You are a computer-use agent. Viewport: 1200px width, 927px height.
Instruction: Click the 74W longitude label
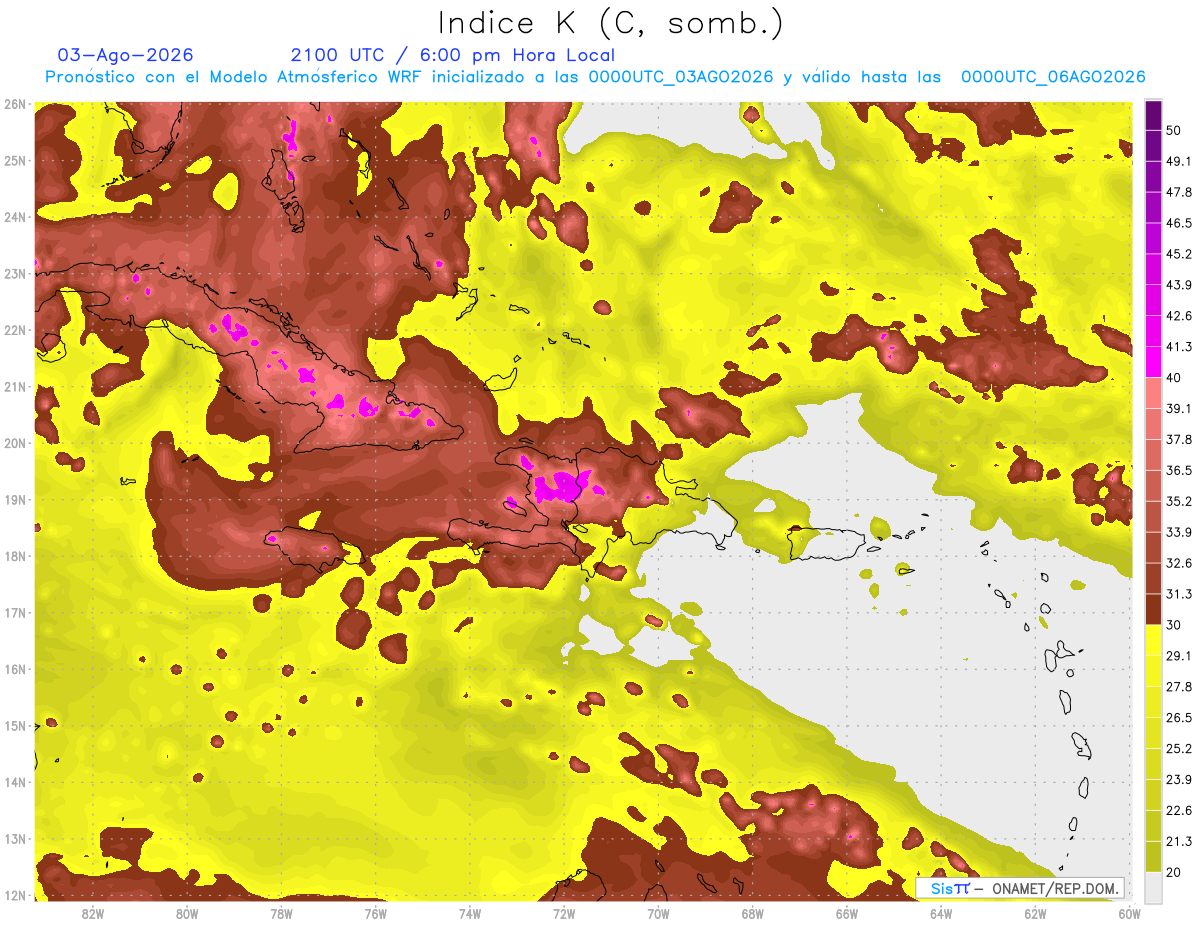click(470, 913)
